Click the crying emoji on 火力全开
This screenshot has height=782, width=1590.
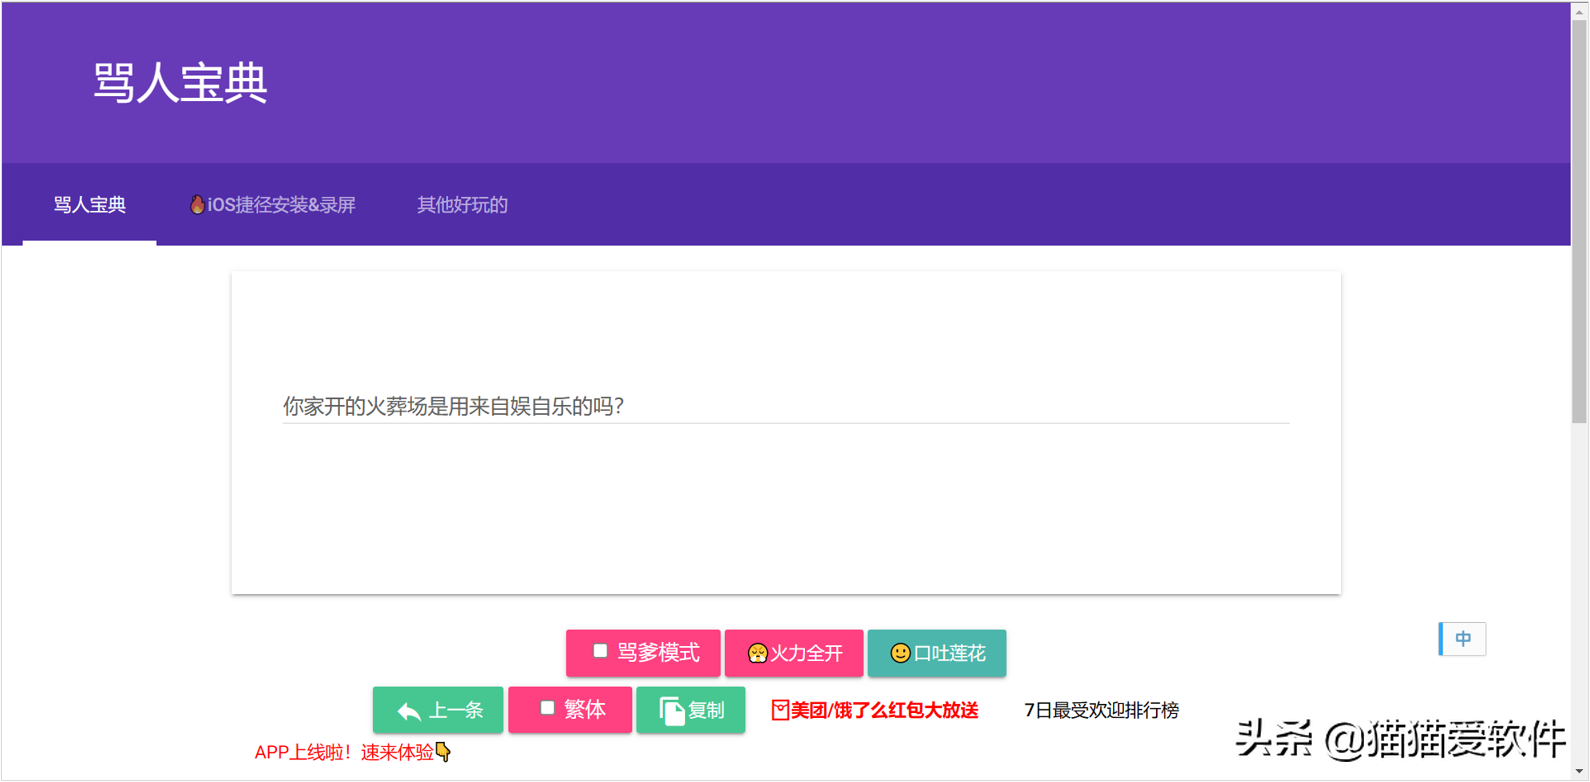(x=758, y=653)
